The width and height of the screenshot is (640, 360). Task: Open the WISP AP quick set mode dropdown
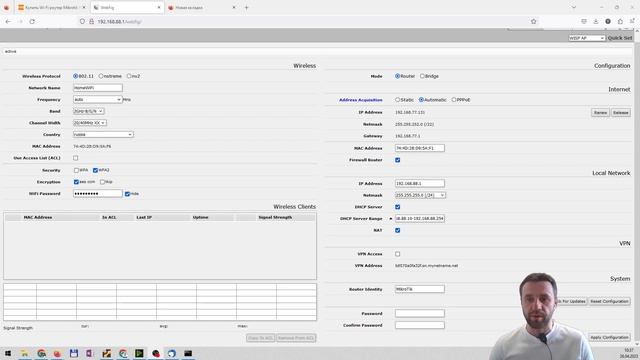(x=587, y=38)
